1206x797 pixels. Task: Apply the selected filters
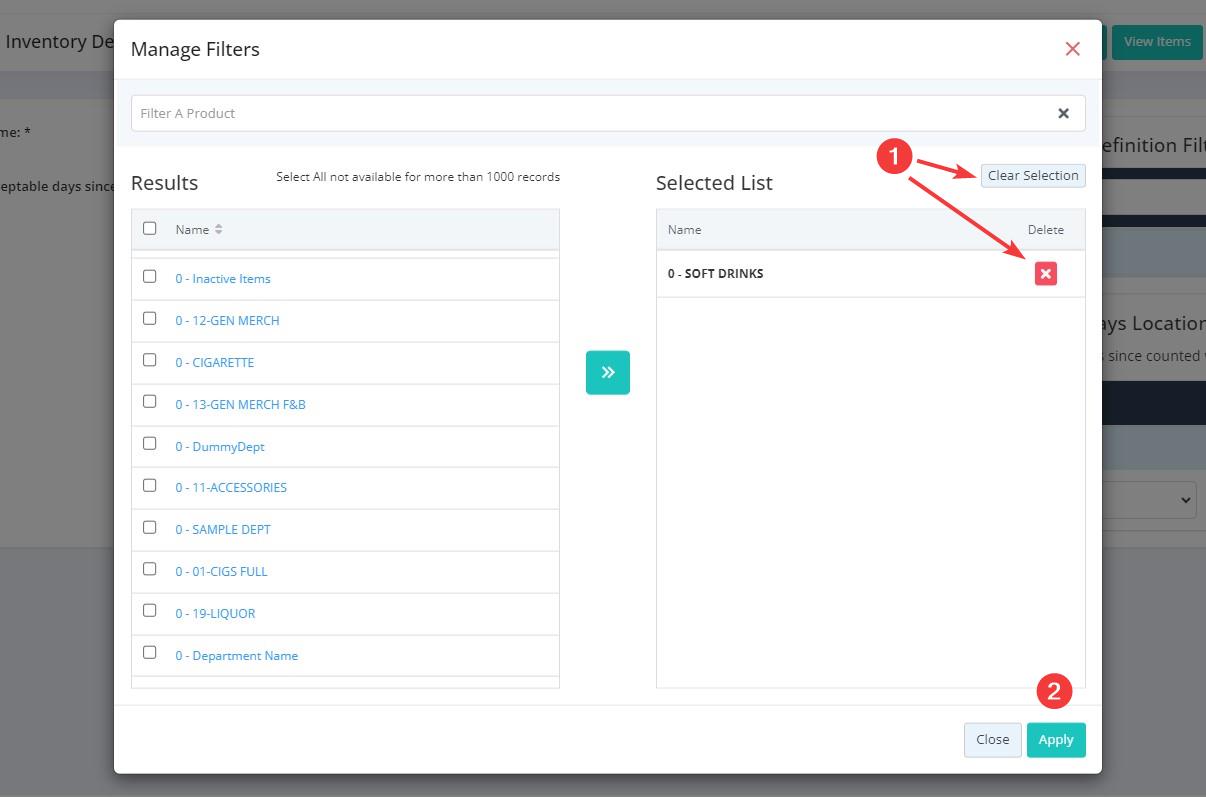pos(1056,740)
